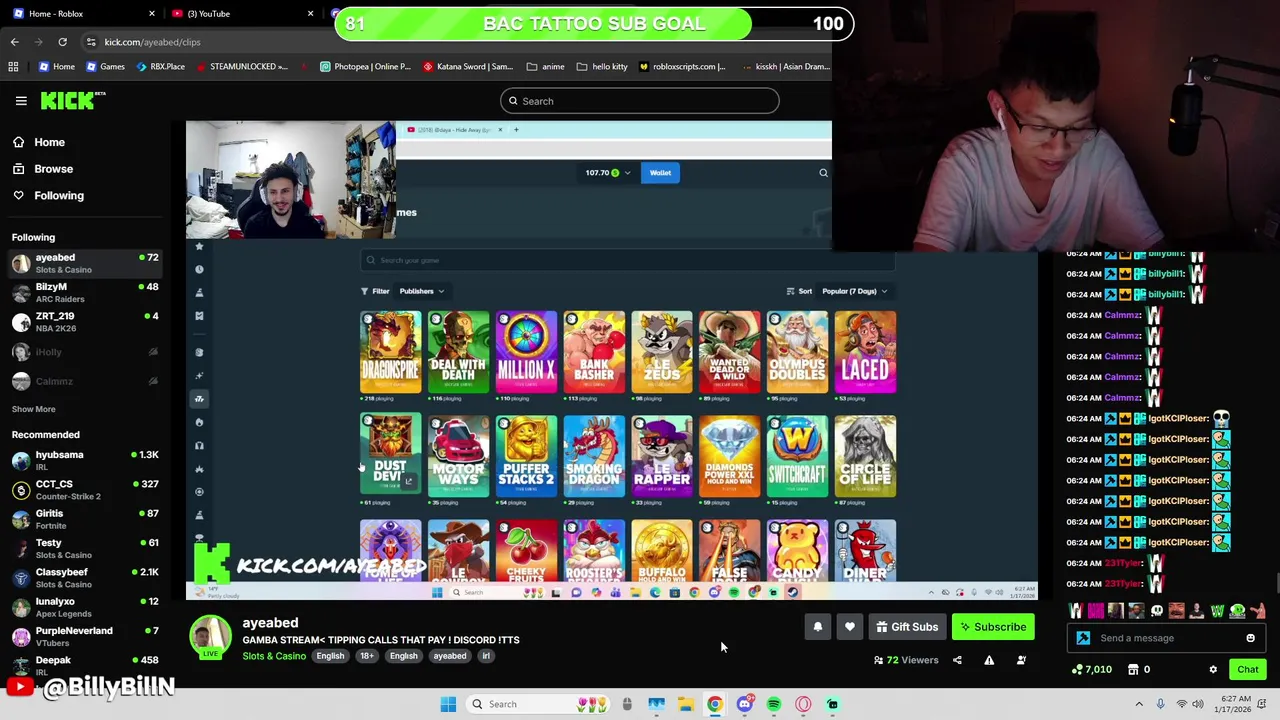
Task: Open Google Chrome from the taskbar
Action: tap(715, 704)
